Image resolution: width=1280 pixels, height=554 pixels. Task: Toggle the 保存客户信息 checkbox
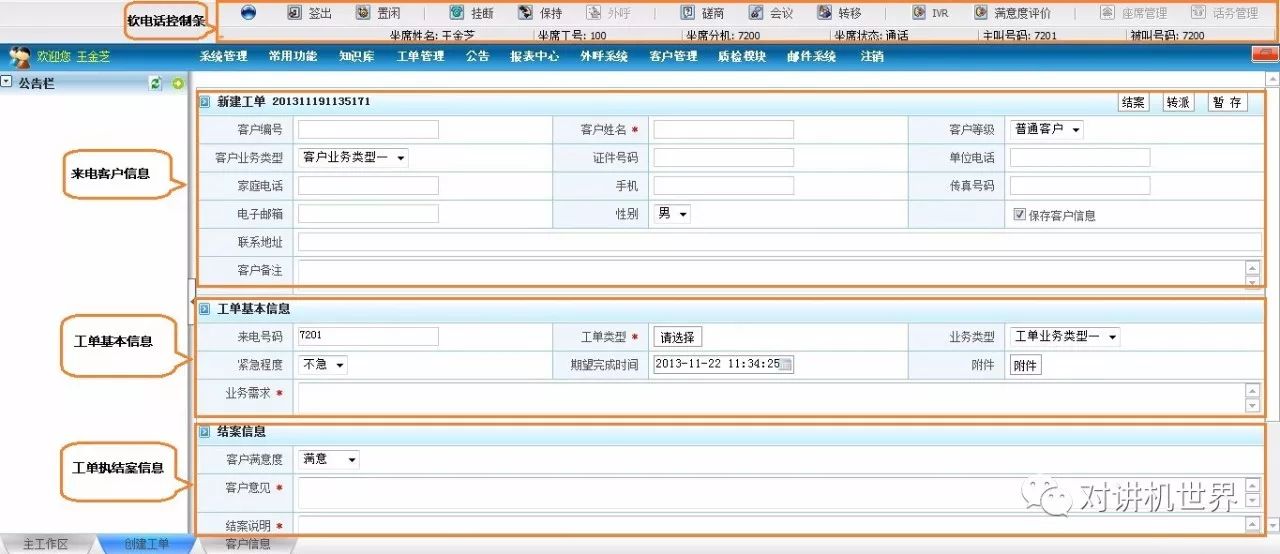[1019, 215]
